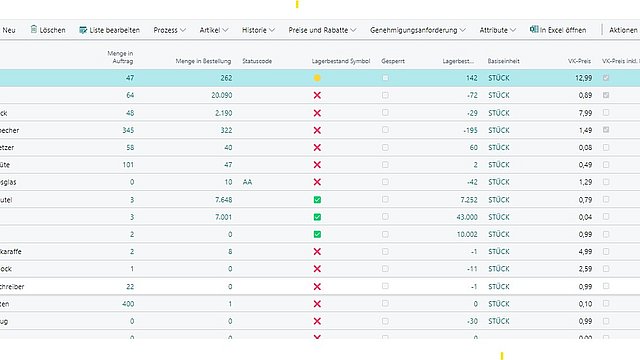Open Menge in Auftrag value 345

(x=128, y=130)
